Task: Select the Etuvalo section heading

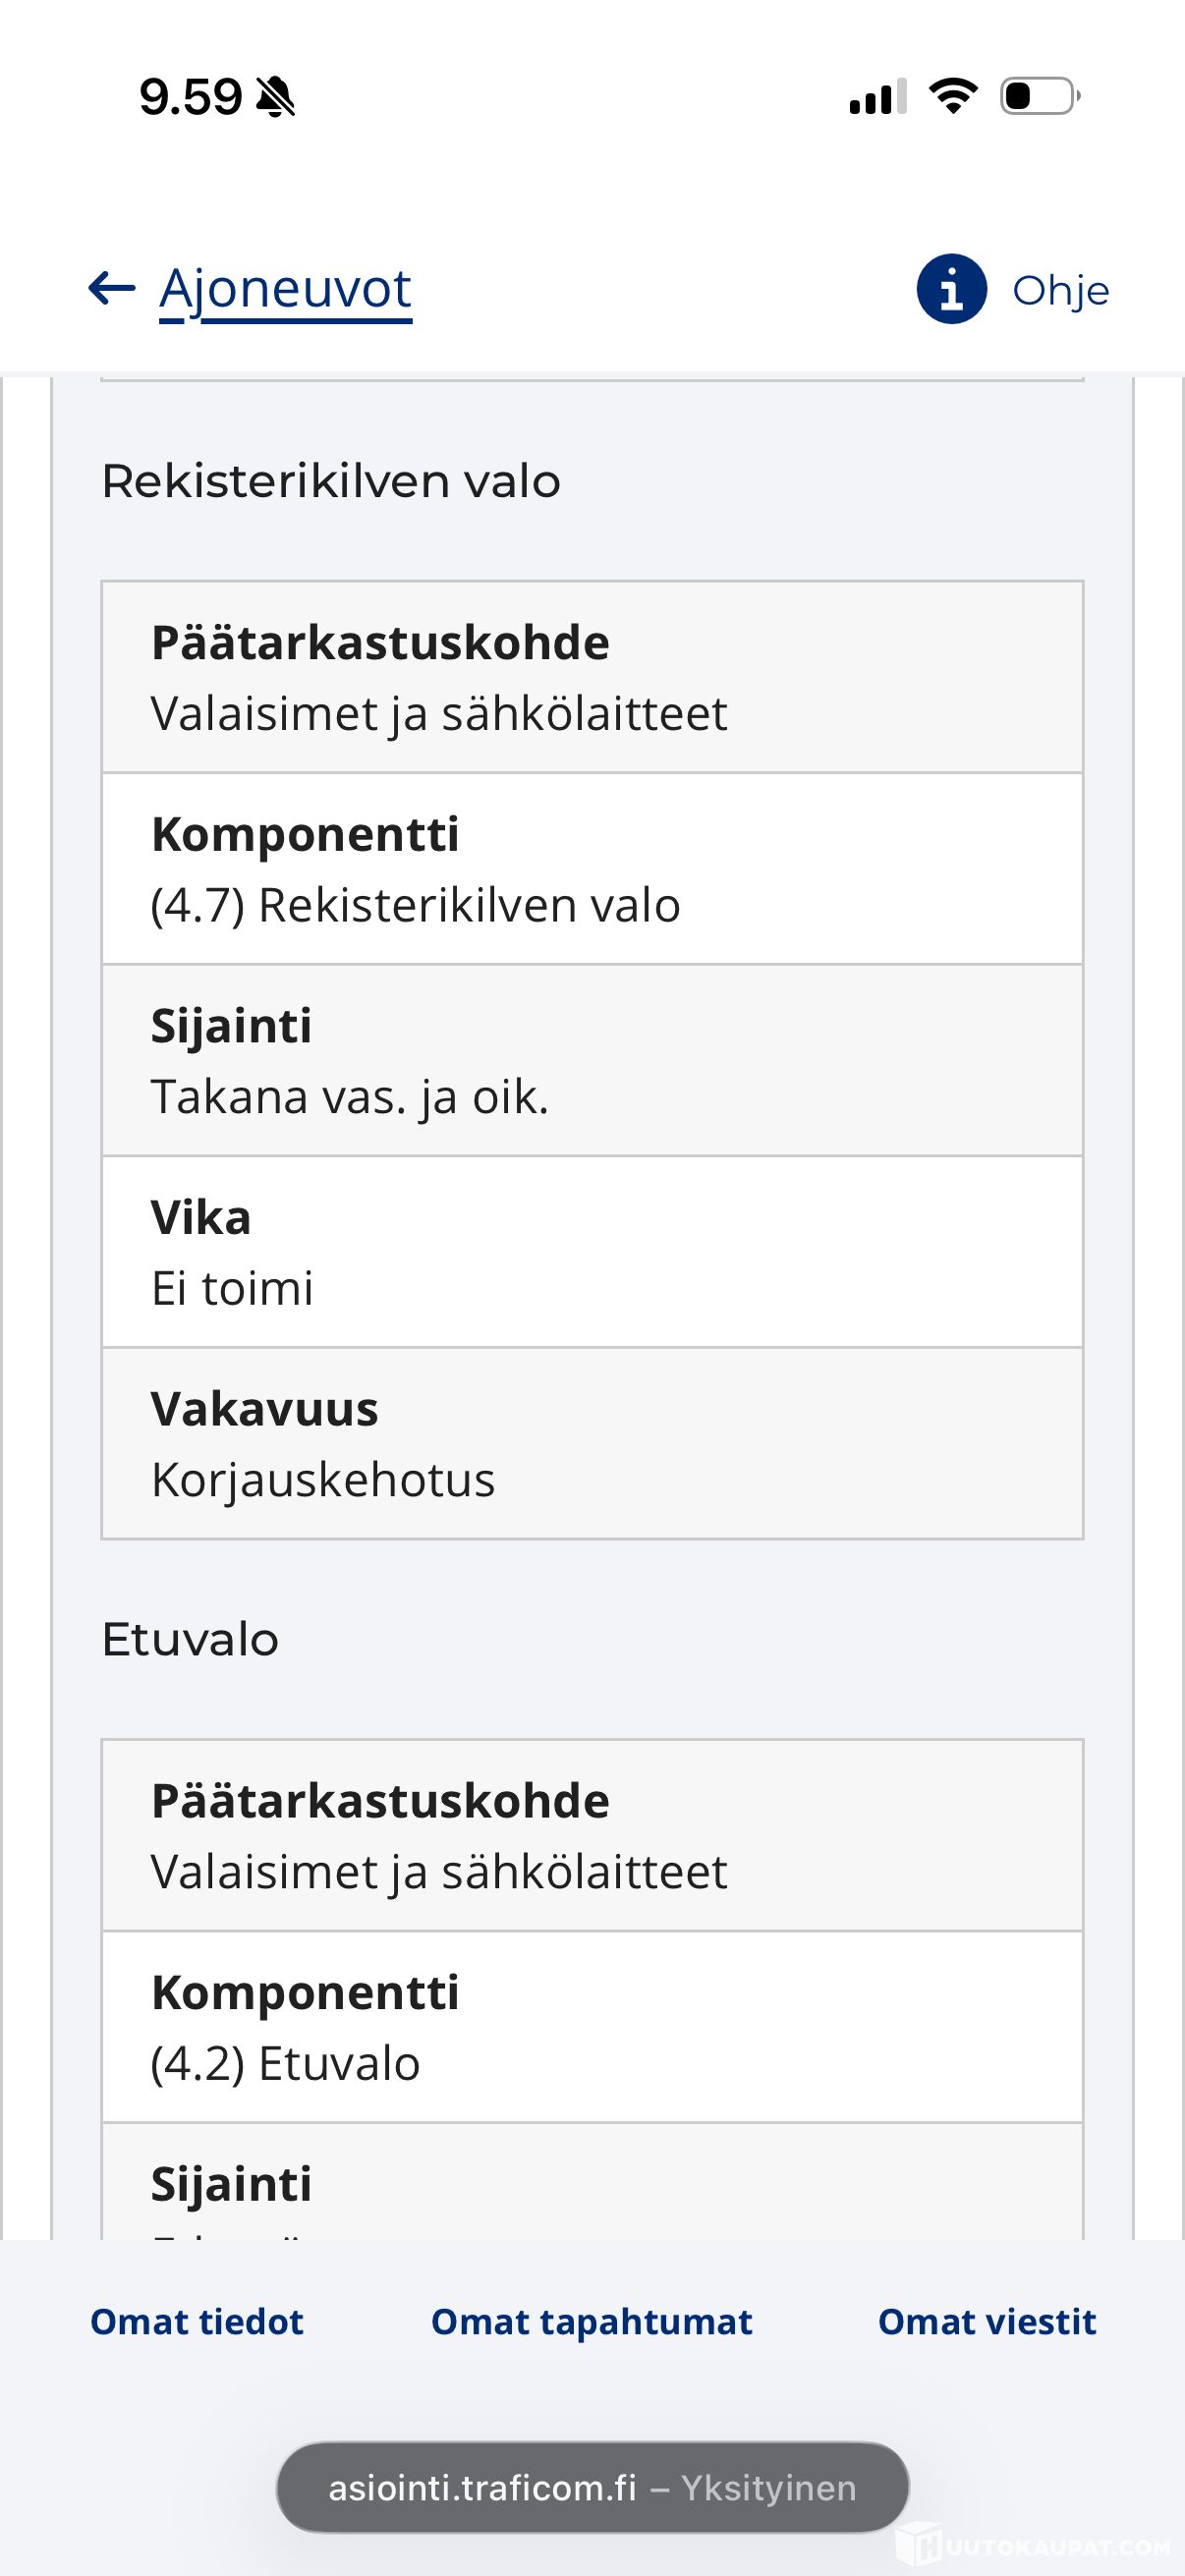Action: coord(190,1639)
